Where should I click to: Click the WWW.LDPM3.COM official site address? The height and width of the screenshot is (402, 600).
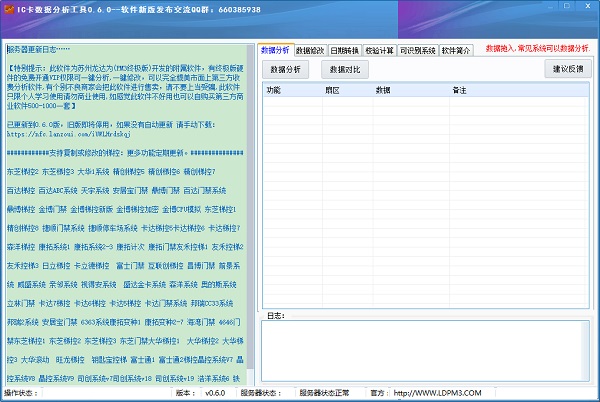click(437, 393)
